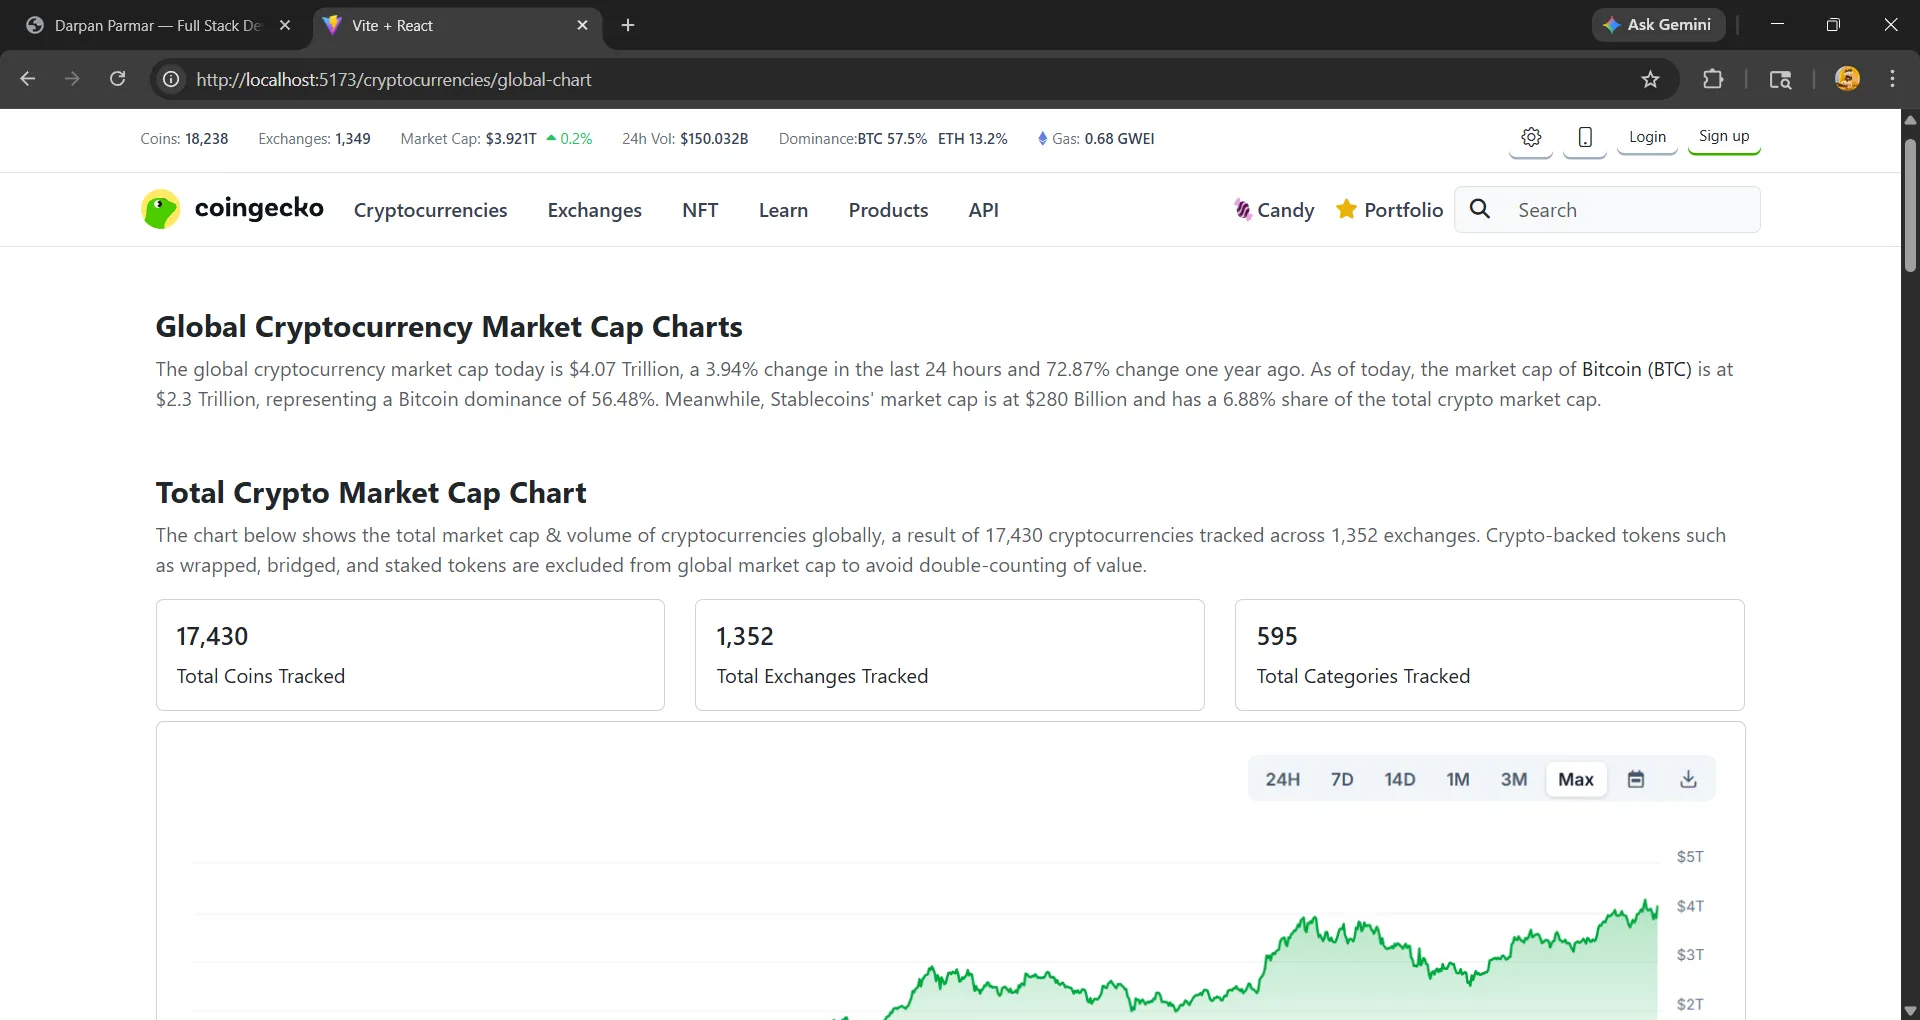Image resolution: width=1920 pixels, height=1020 pixels.
Task: Close the Darpan Parmar tab
Action: click(x=285, y=25)
